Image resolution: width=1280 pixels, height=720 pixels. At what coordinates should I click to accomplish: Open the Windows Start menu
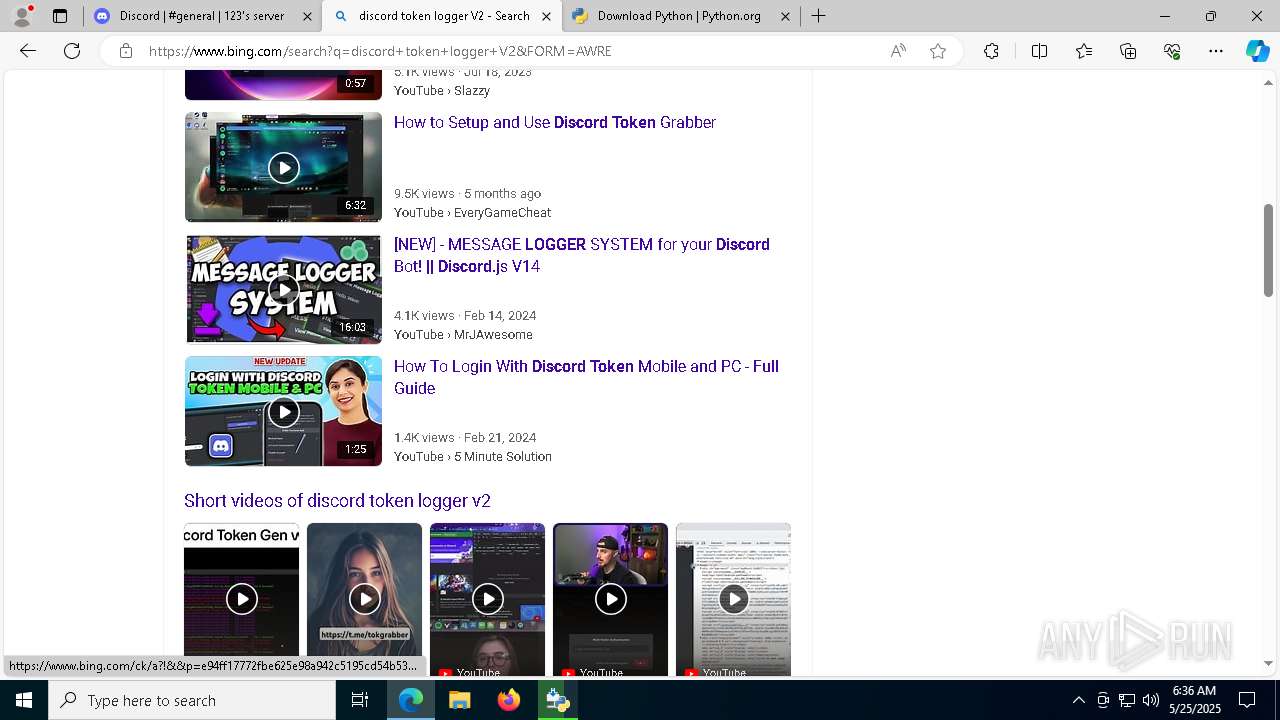click(x=24, y=700)
